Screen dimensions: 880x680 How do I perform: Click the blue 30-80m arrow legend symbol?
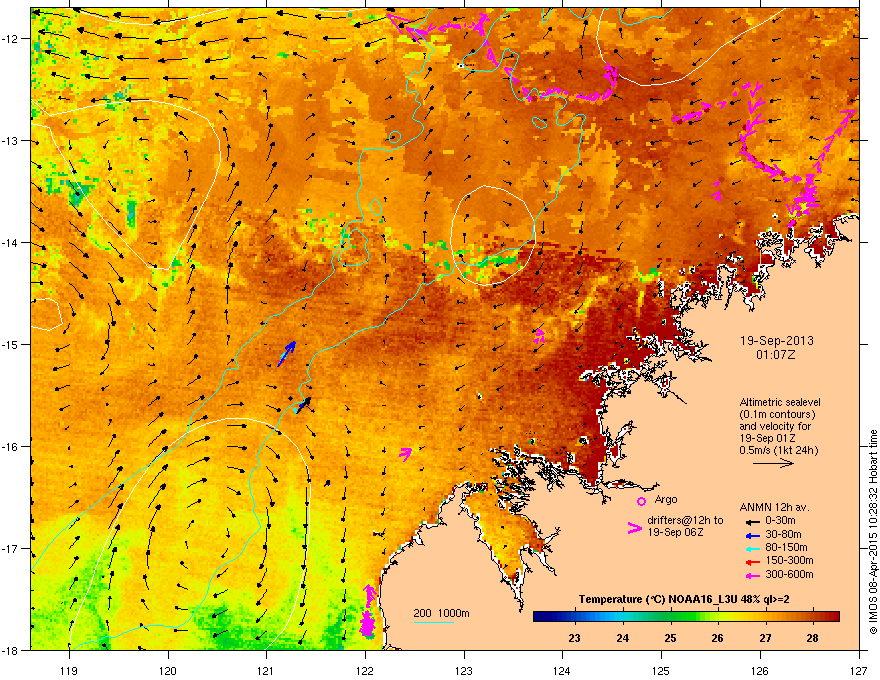[x=752, y=535]
